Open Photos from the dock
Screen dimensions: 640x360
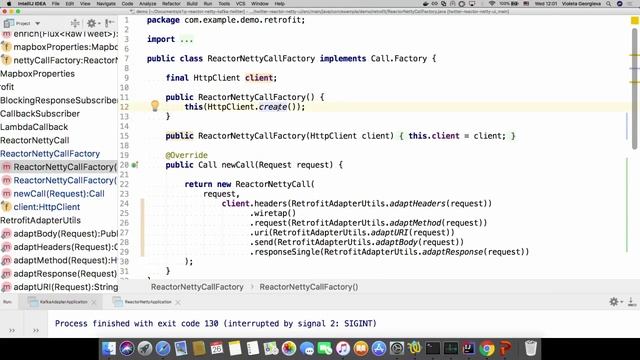coord(289,349)
